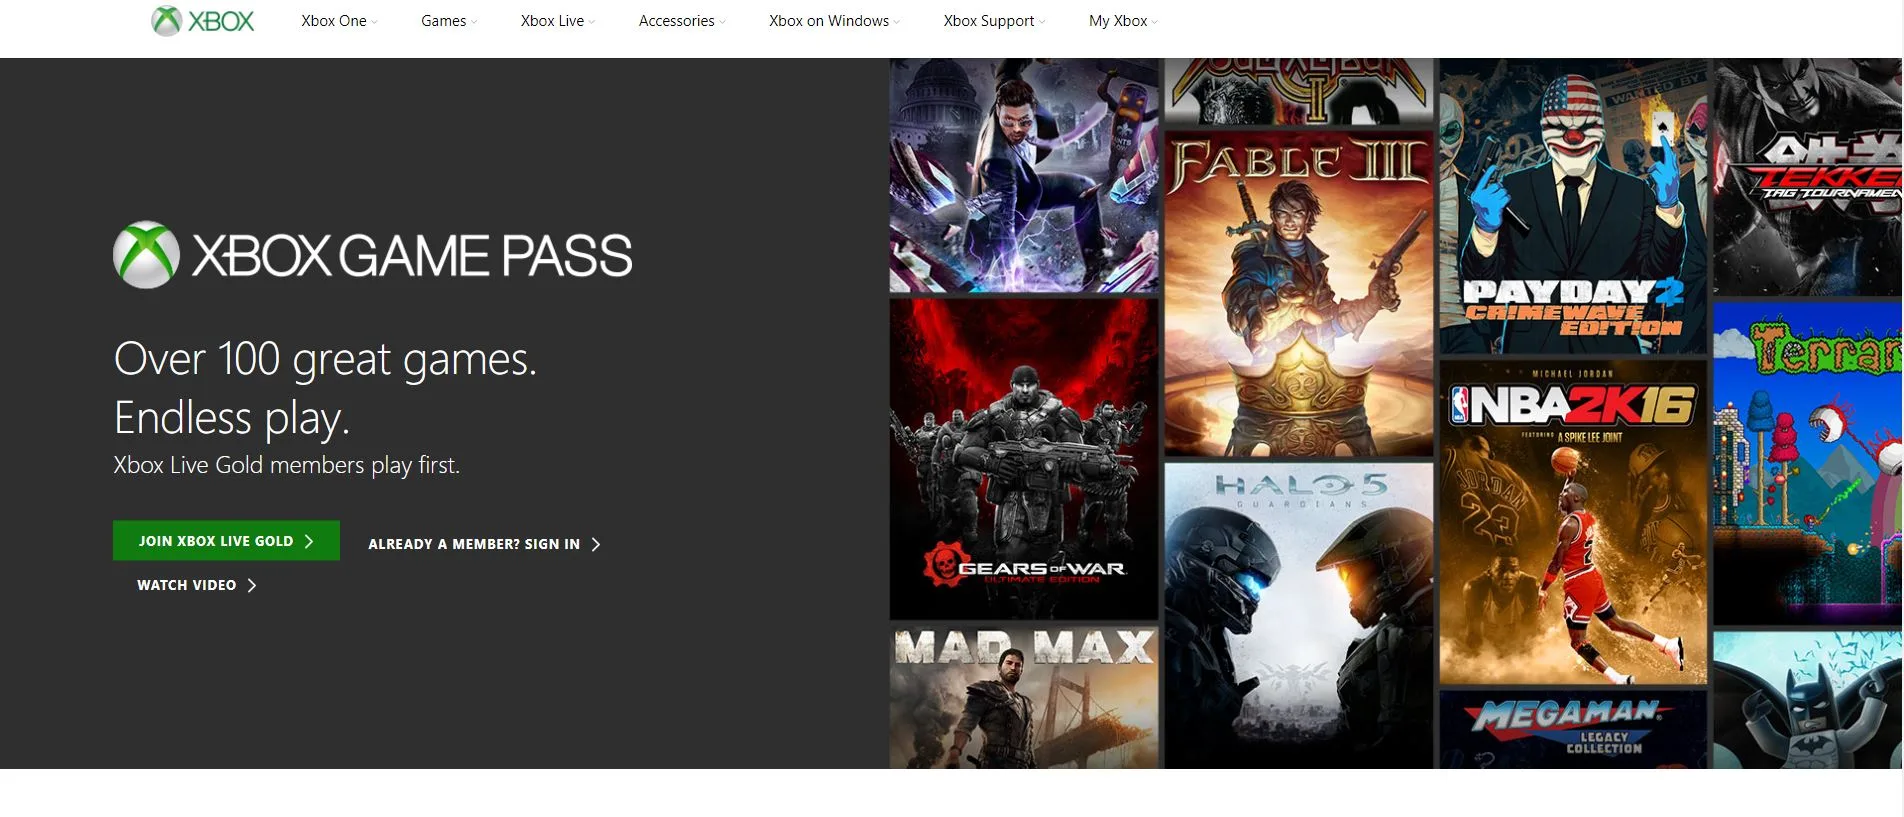Expand the Xbox Support dropdown chevron
Viewport: 1904px width, 817px height.
click(x=1042, y=22)
